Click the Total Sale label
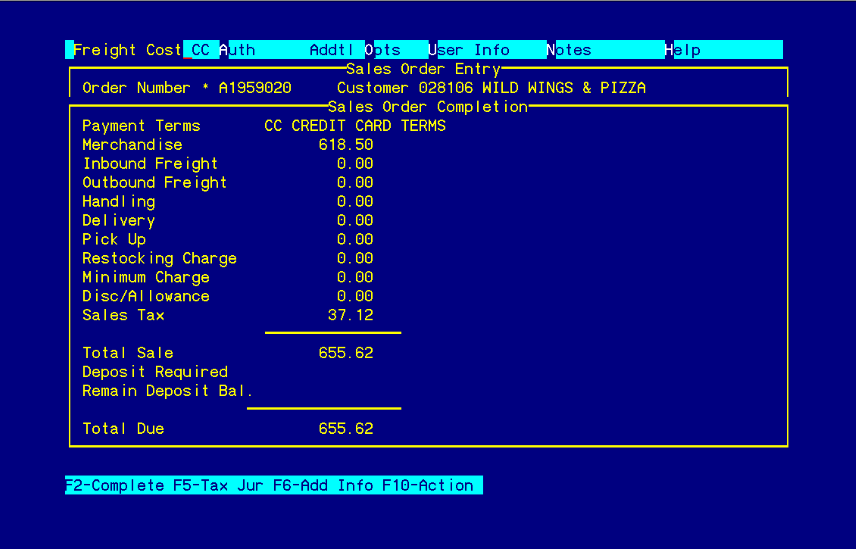The image size is (856, 549). (x=128, y=353)
